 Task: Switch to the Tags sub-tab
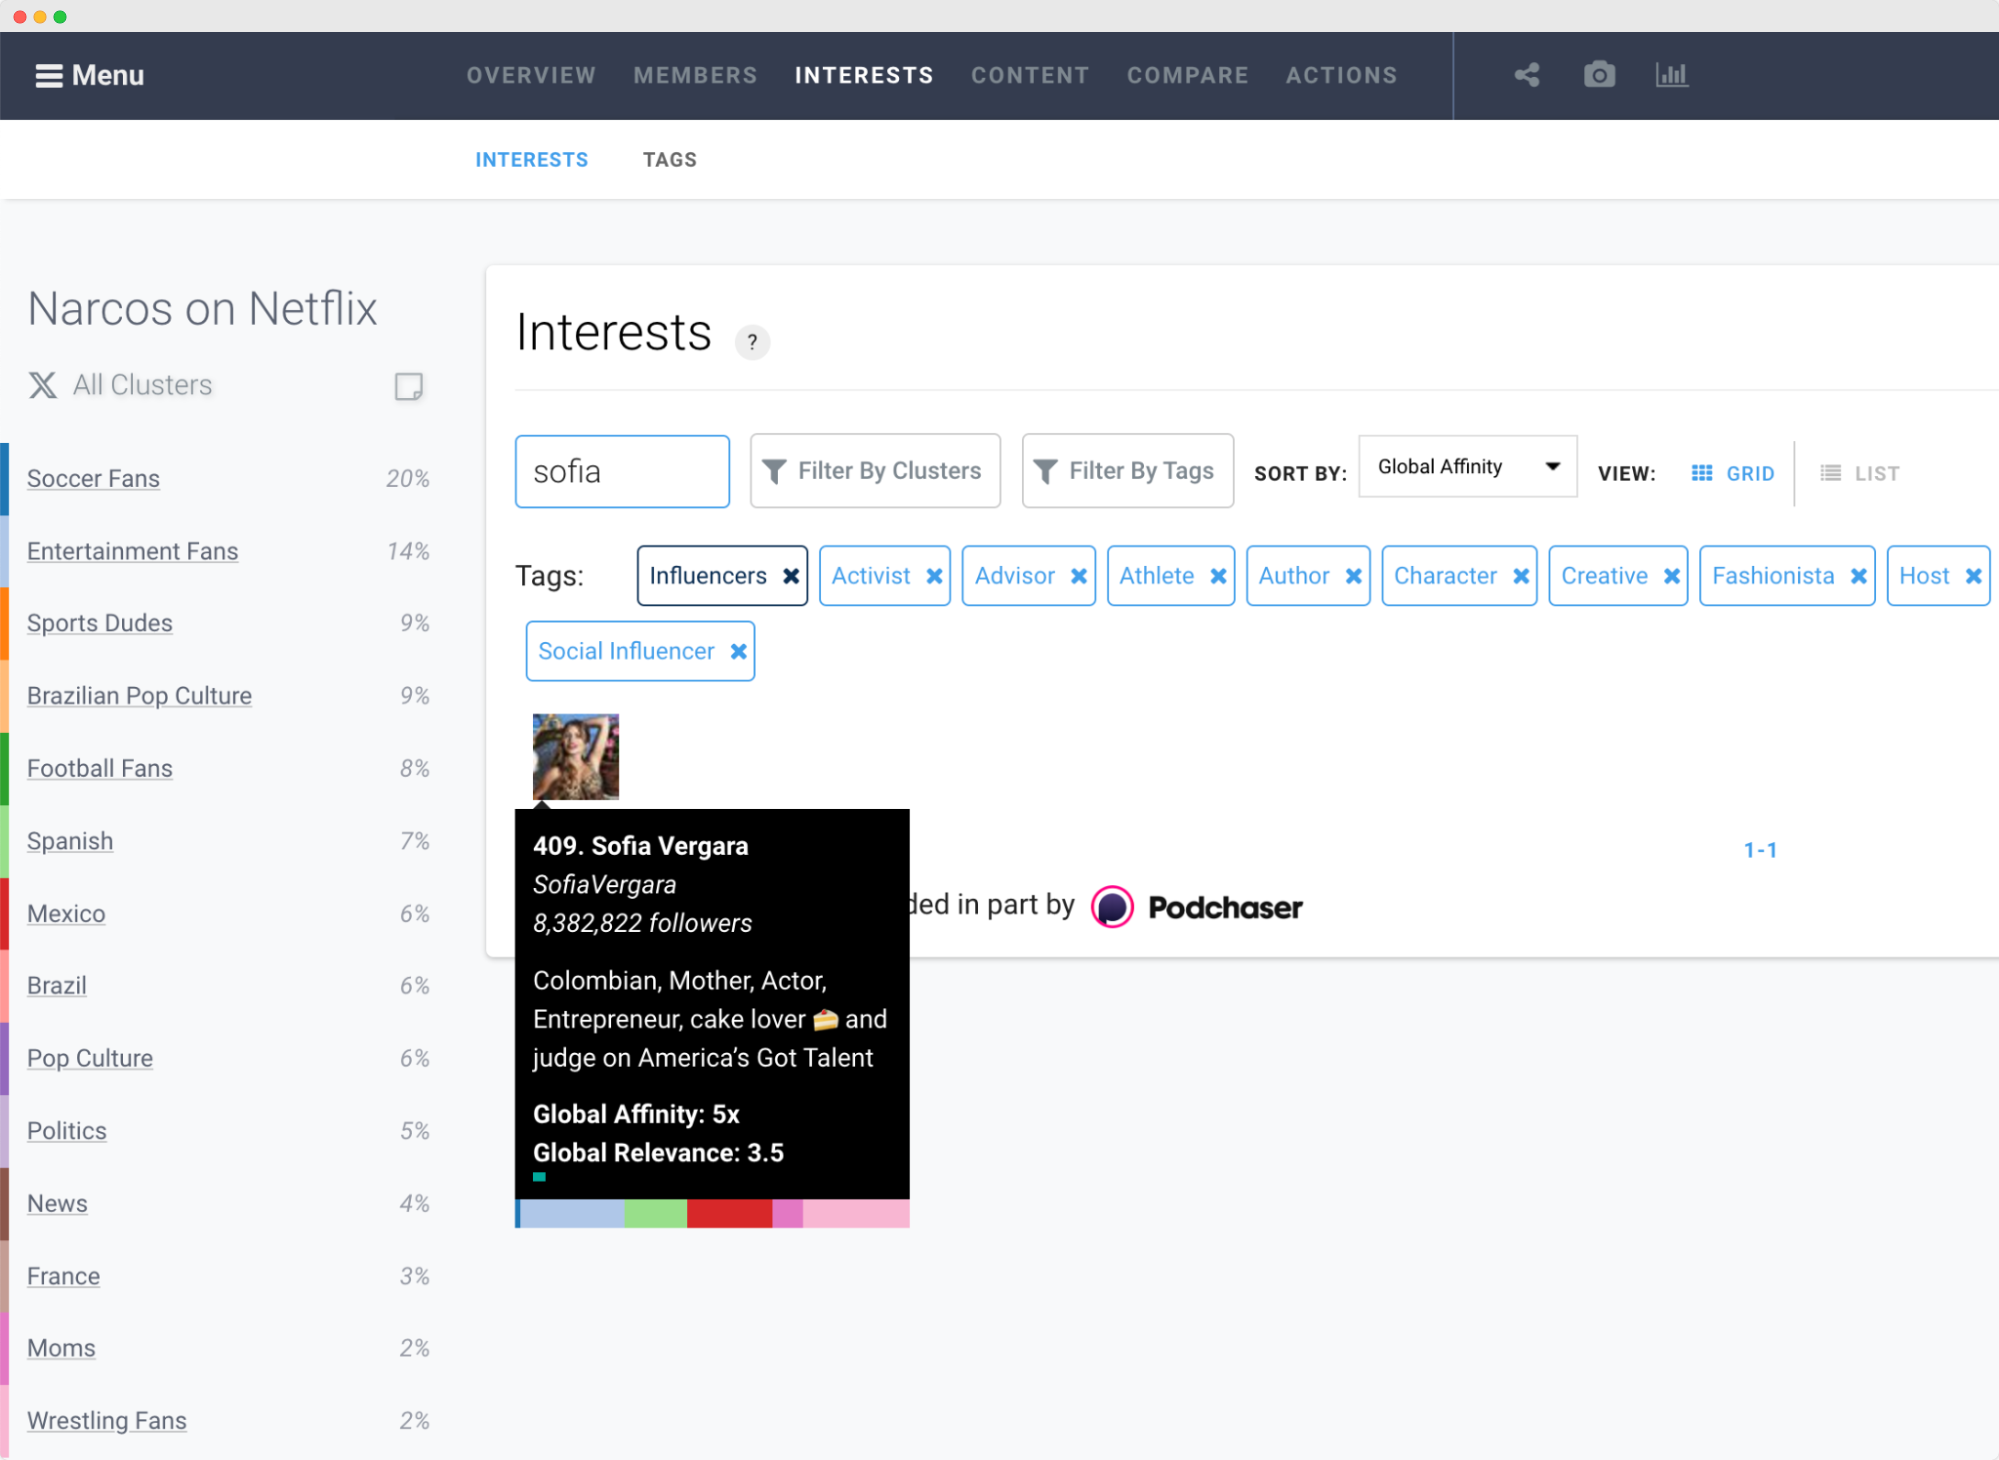pos(669,160)
